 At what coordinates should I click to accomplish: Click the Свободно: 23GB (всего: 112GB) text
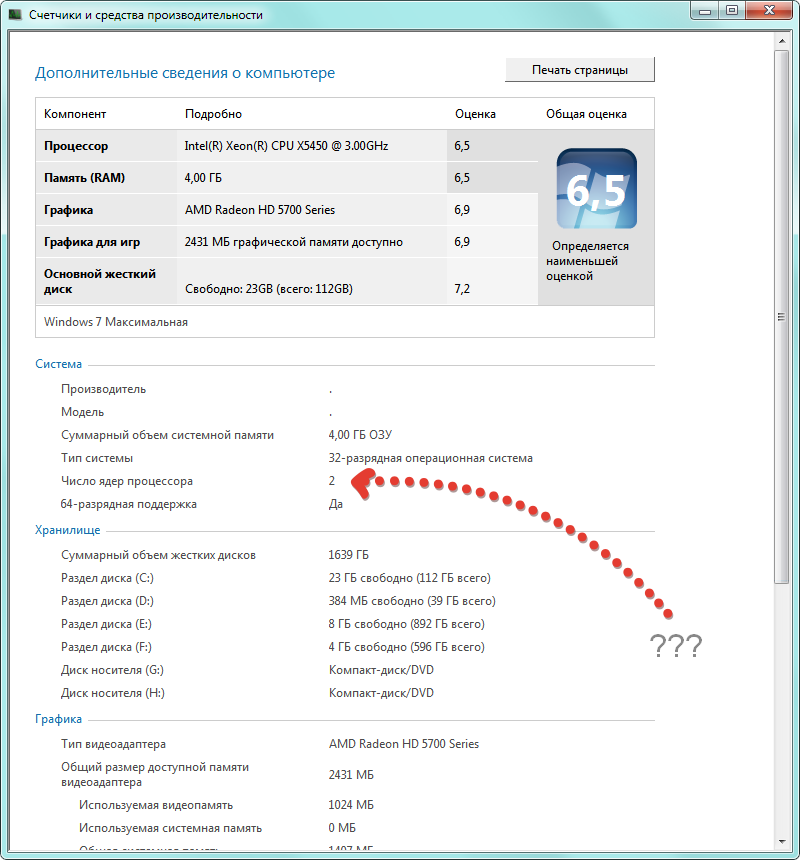269,289
